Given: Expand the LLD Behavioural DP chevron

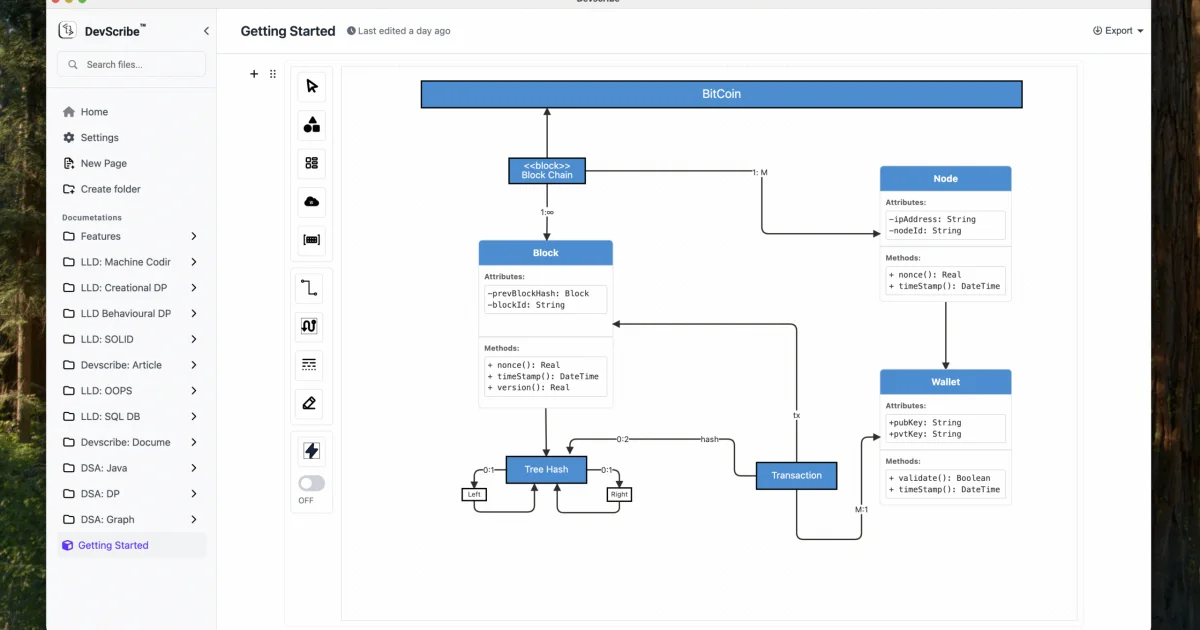Looking at the screenshot, I should [x=193, y=313].
